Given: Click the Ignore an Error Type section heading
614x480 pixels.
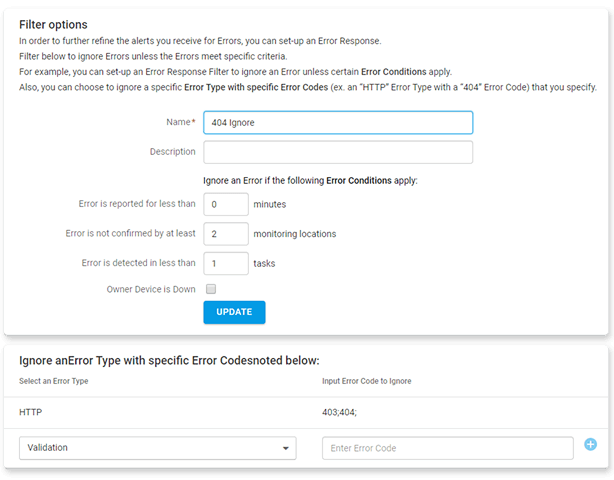Looking at the screenshot, I should tap(169, 360).
